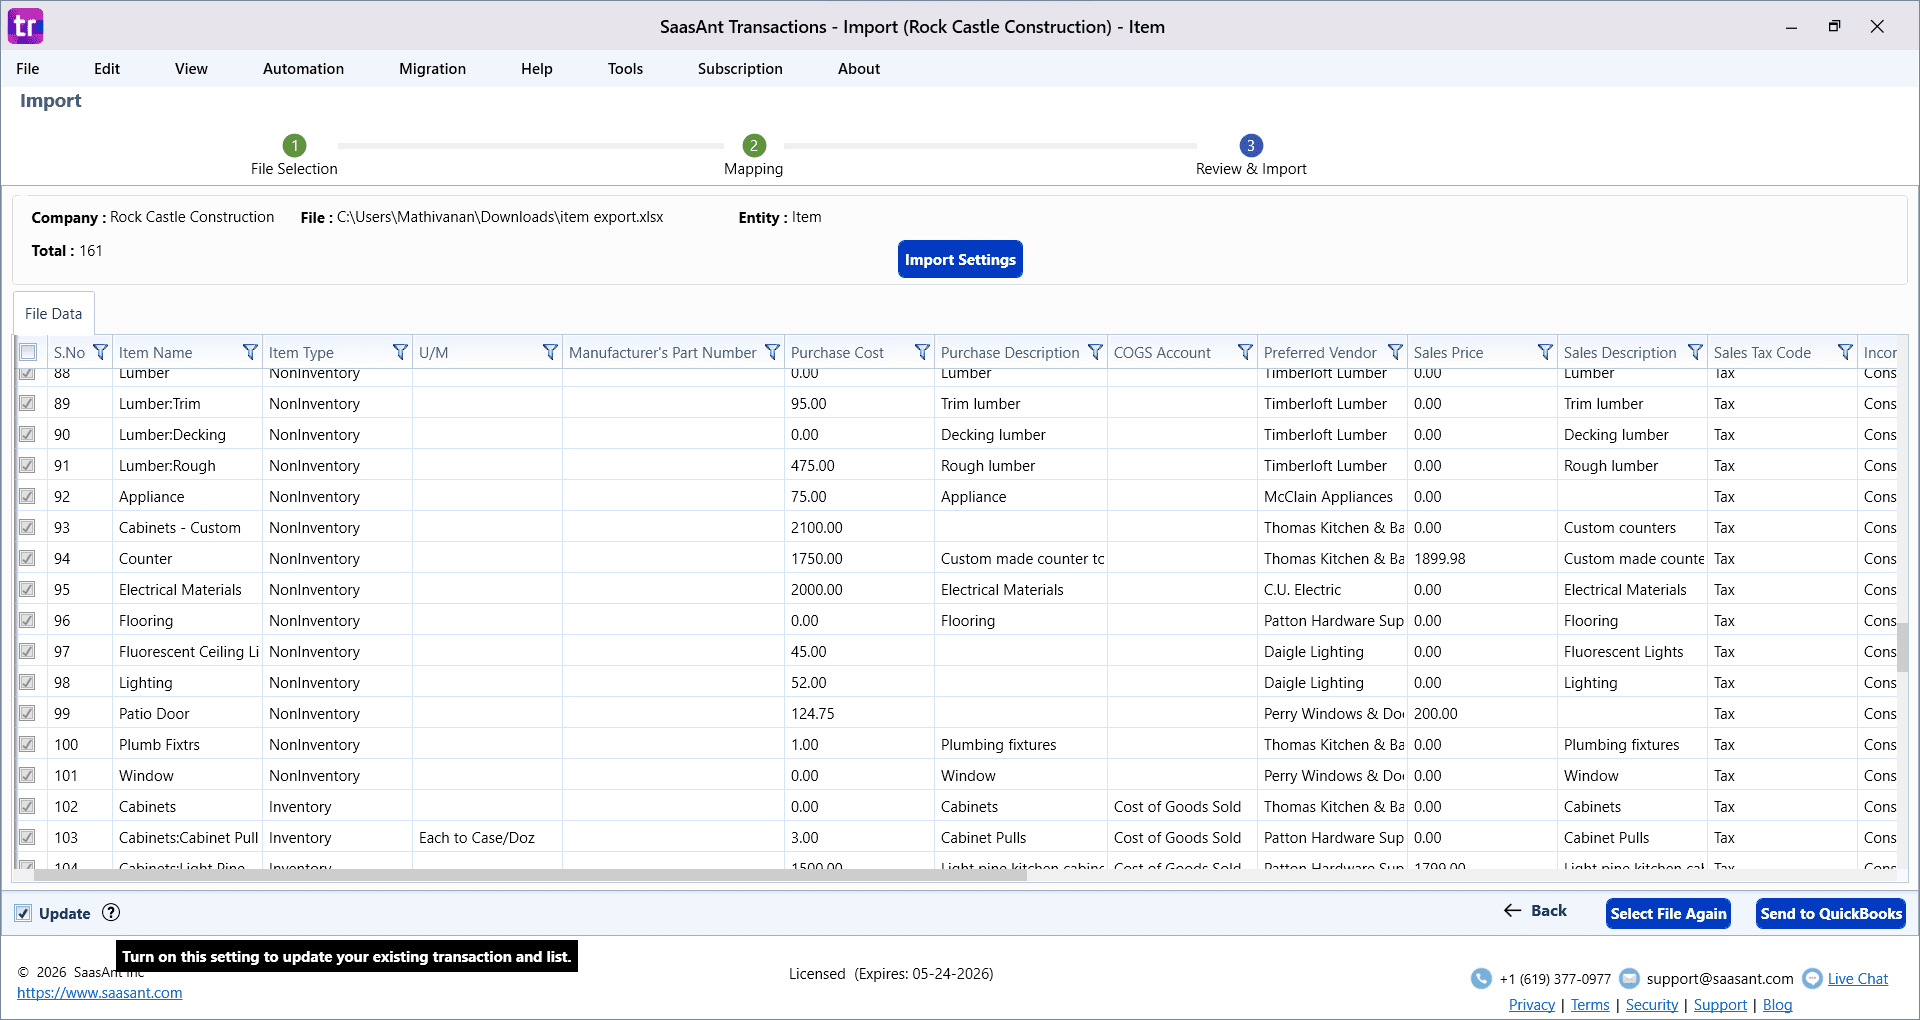Filter Manufacturer's Part Number column

coord(772,352)
